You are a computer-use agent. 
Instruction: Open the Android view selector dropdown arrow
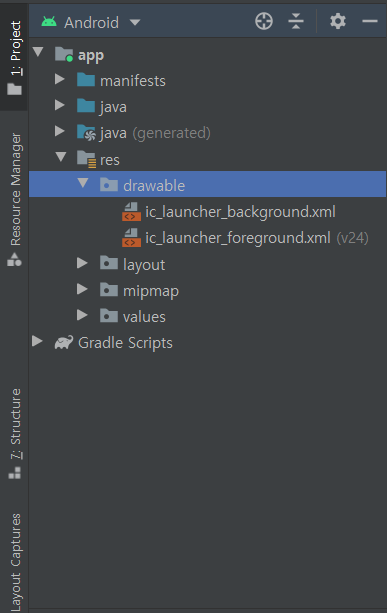click(135, 22)
